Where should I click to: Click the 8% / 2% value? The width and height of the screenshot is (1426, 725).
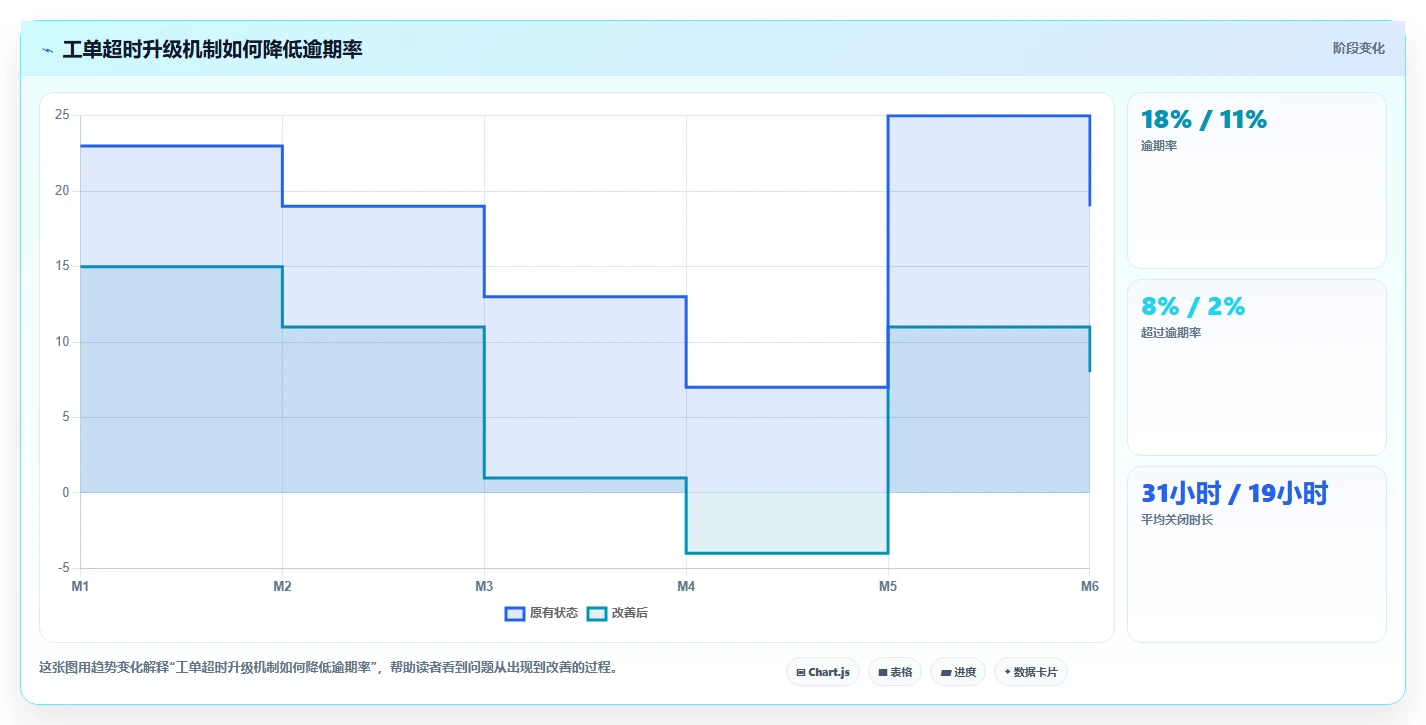pyautogui.click(x=1193, y=306)
